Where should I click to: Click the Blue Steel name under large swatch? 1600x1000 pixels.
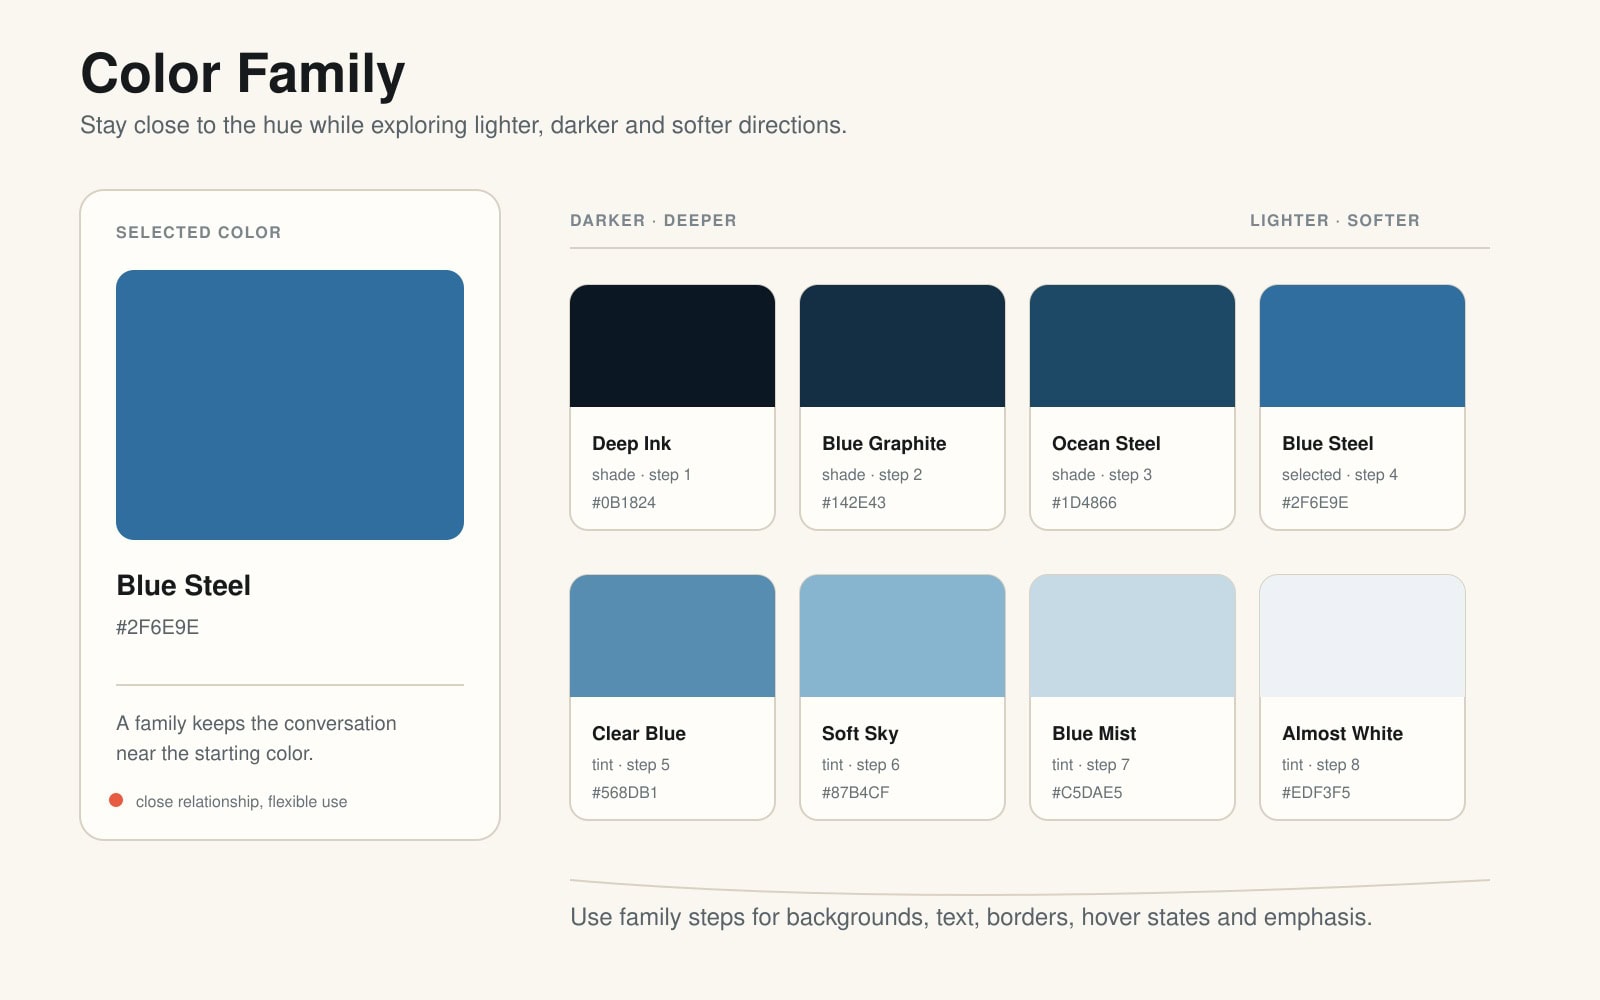pyautogui.click(x=184, y=585)
